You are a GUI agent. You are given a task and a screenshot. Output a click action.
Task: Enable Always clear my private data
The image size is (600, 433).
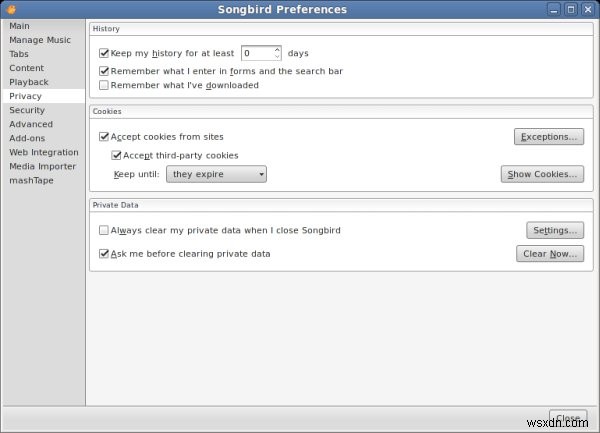[104, 231]
